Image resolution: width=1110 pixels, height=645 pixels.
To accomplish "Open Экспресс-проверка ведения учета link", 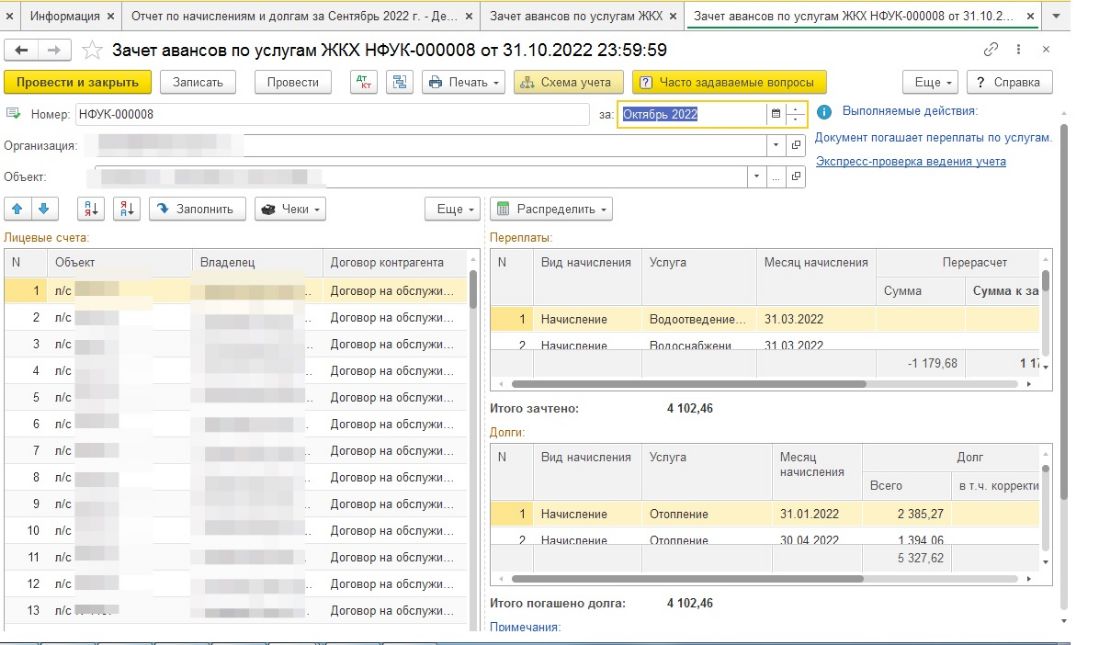I will [x=910, y=161].
